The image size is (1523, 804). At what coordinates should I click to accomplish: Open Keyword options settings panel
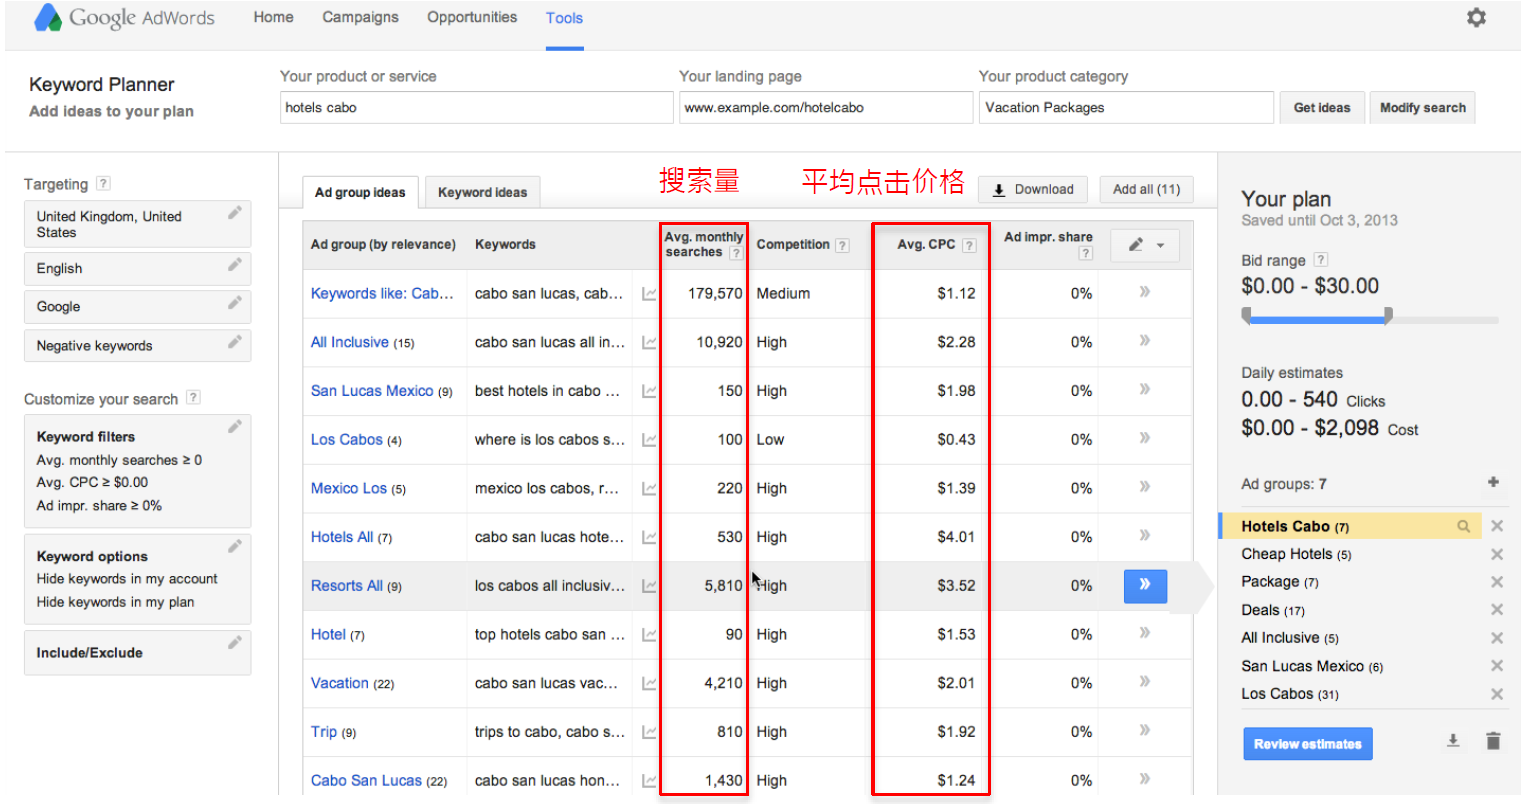[234, 547]
